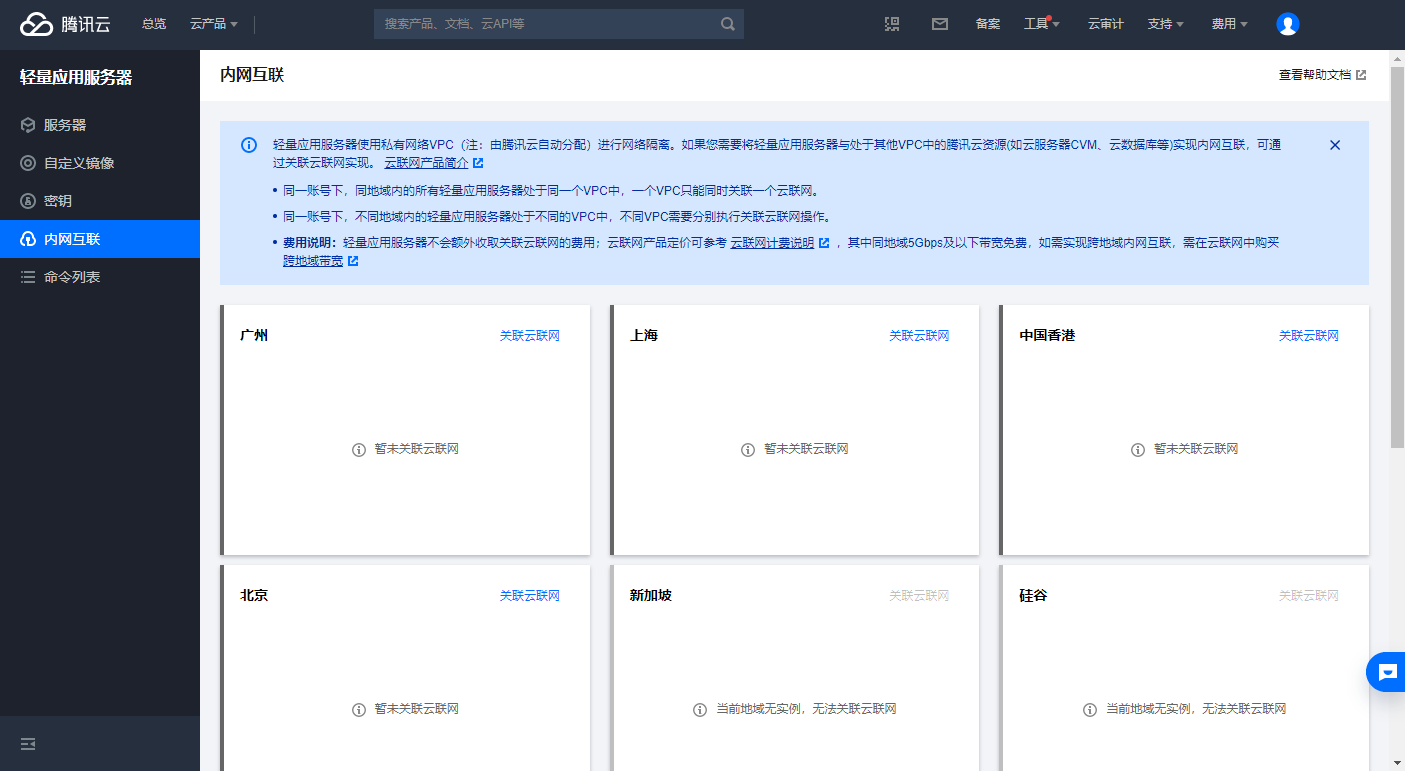Open the QR code scan icon
1405x771 pixels.
pyautogui.click(x=892, y=24)
